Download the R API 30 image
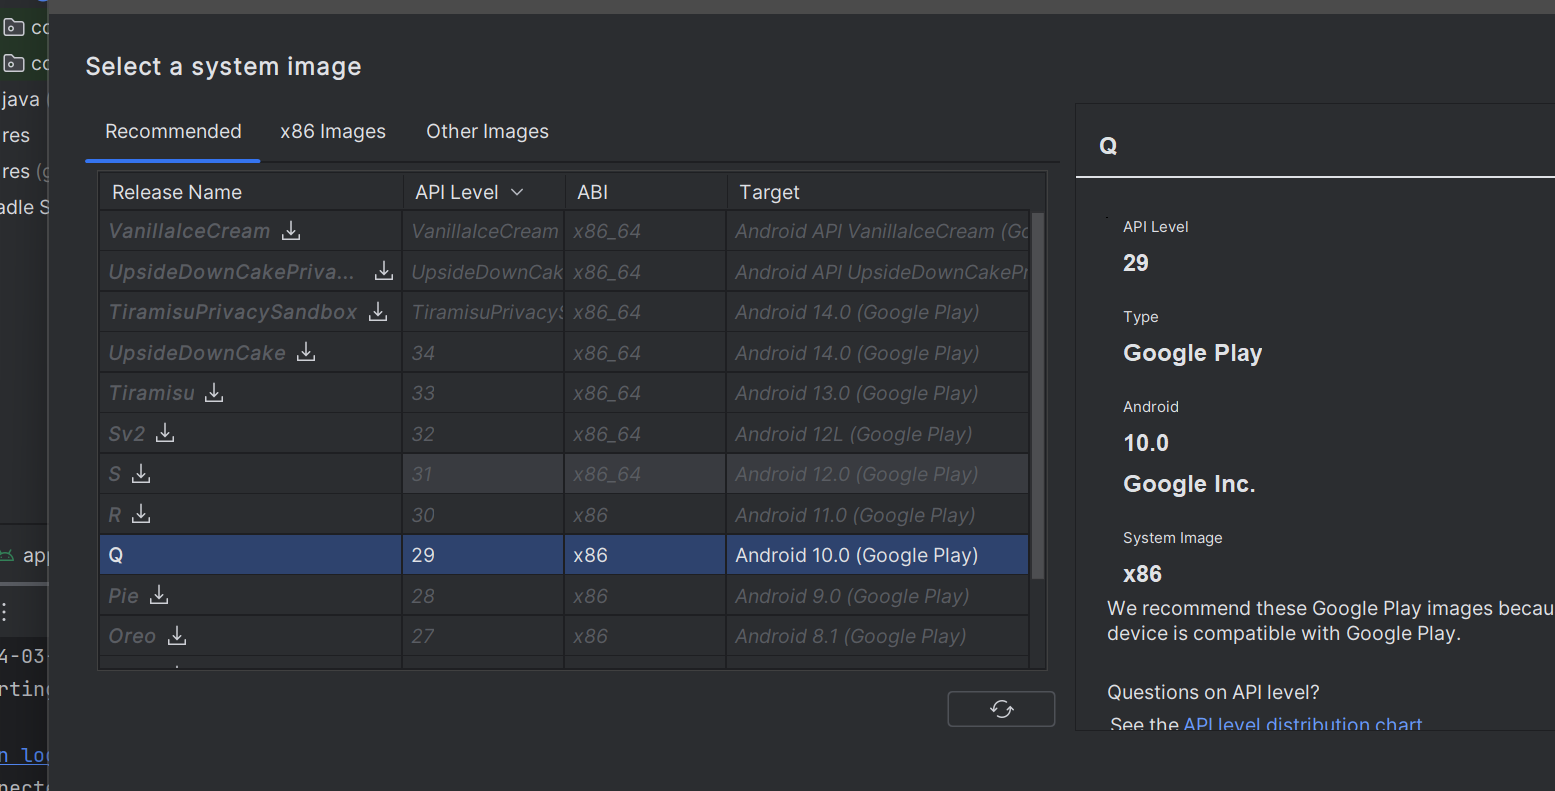 pyautogui.click(x=141, y=514)
